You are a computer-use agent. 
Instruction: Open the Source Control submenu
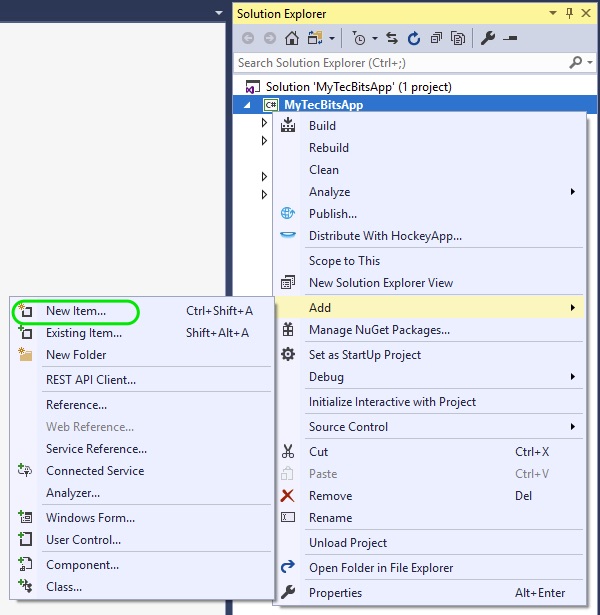(429, 427)
